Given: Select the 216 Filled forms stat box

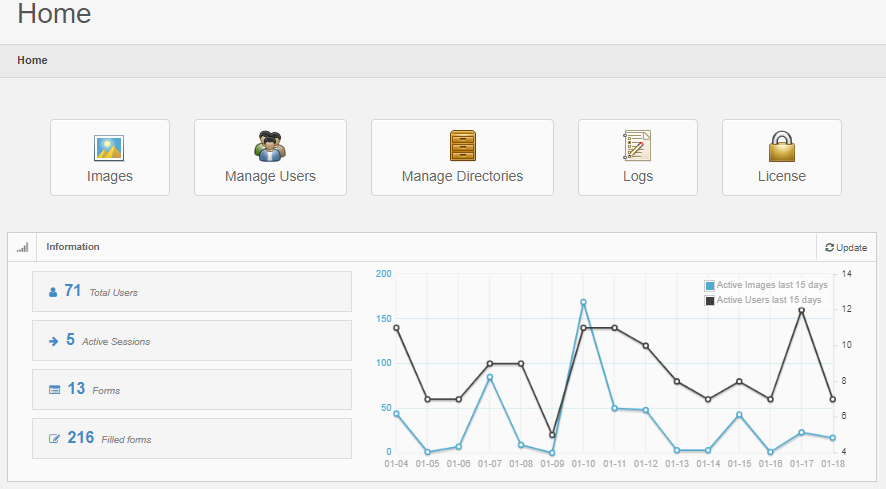Looking at the screenshot, I should (192, 438).
